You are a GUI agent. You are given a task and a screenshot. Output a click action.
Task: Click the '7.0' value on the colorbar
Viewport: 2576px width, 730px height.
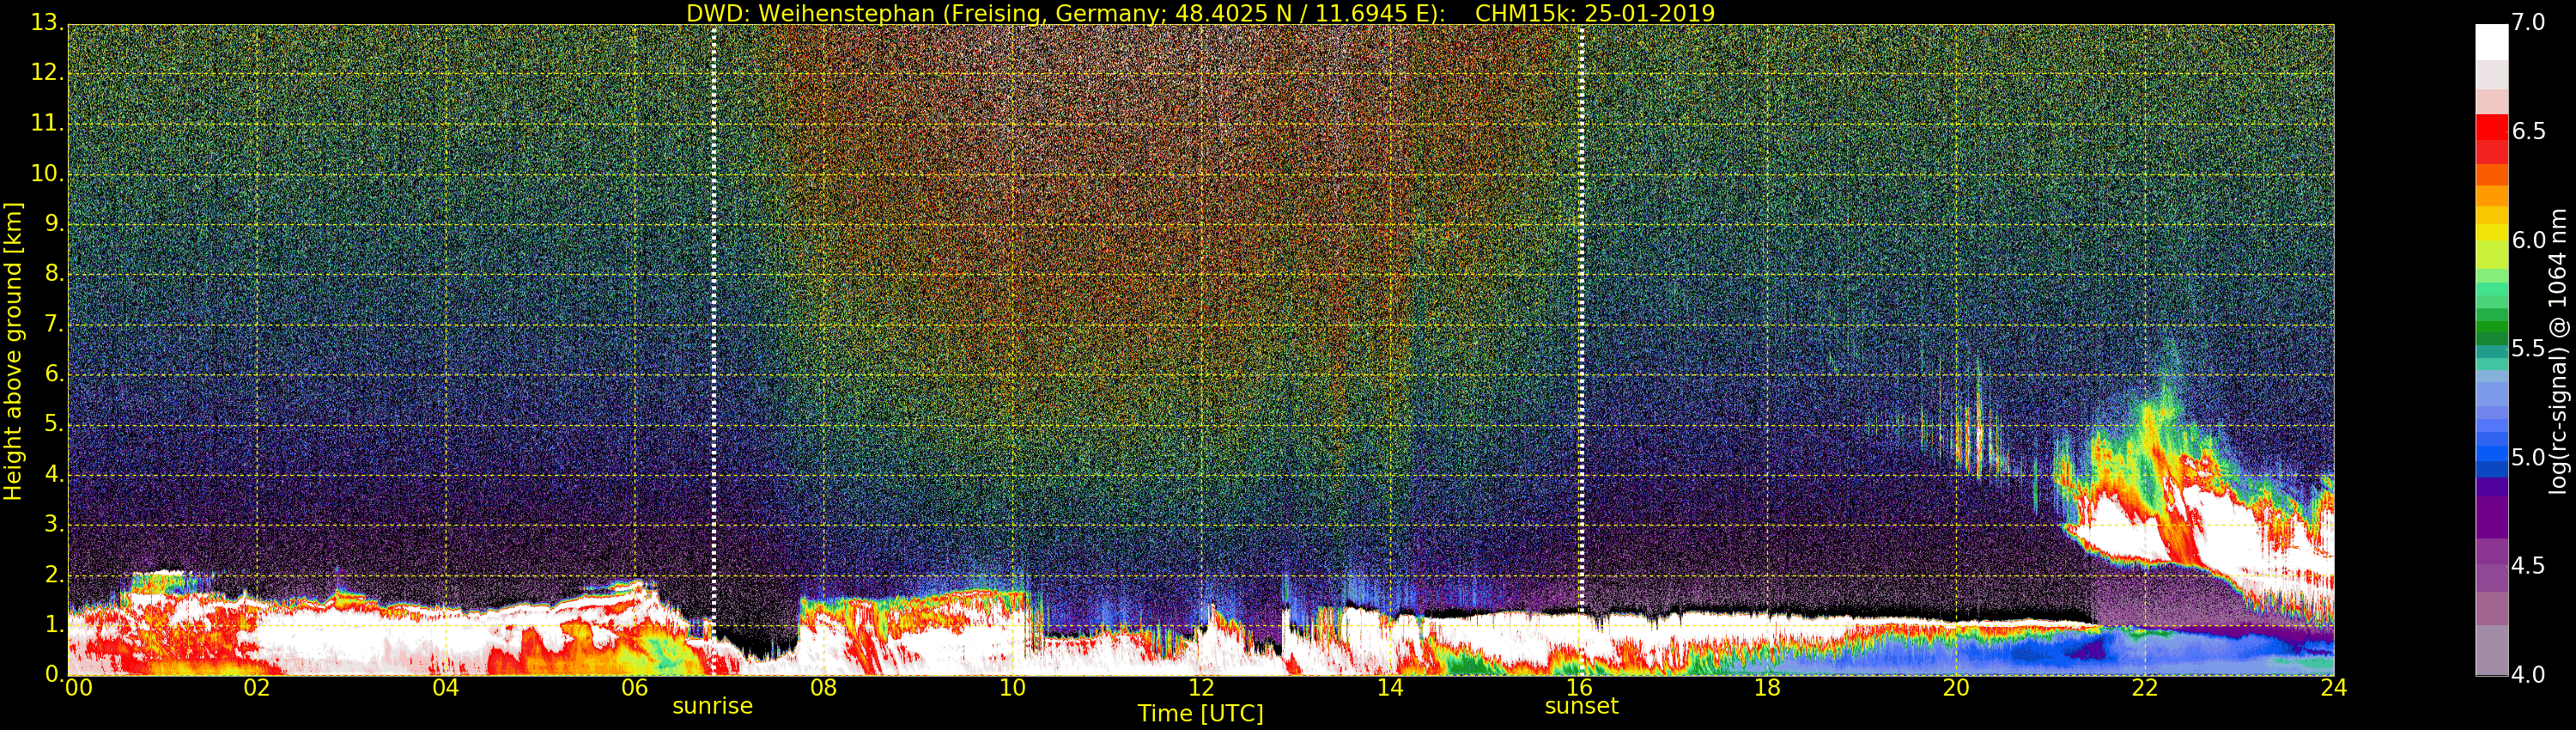point(2529,22)
